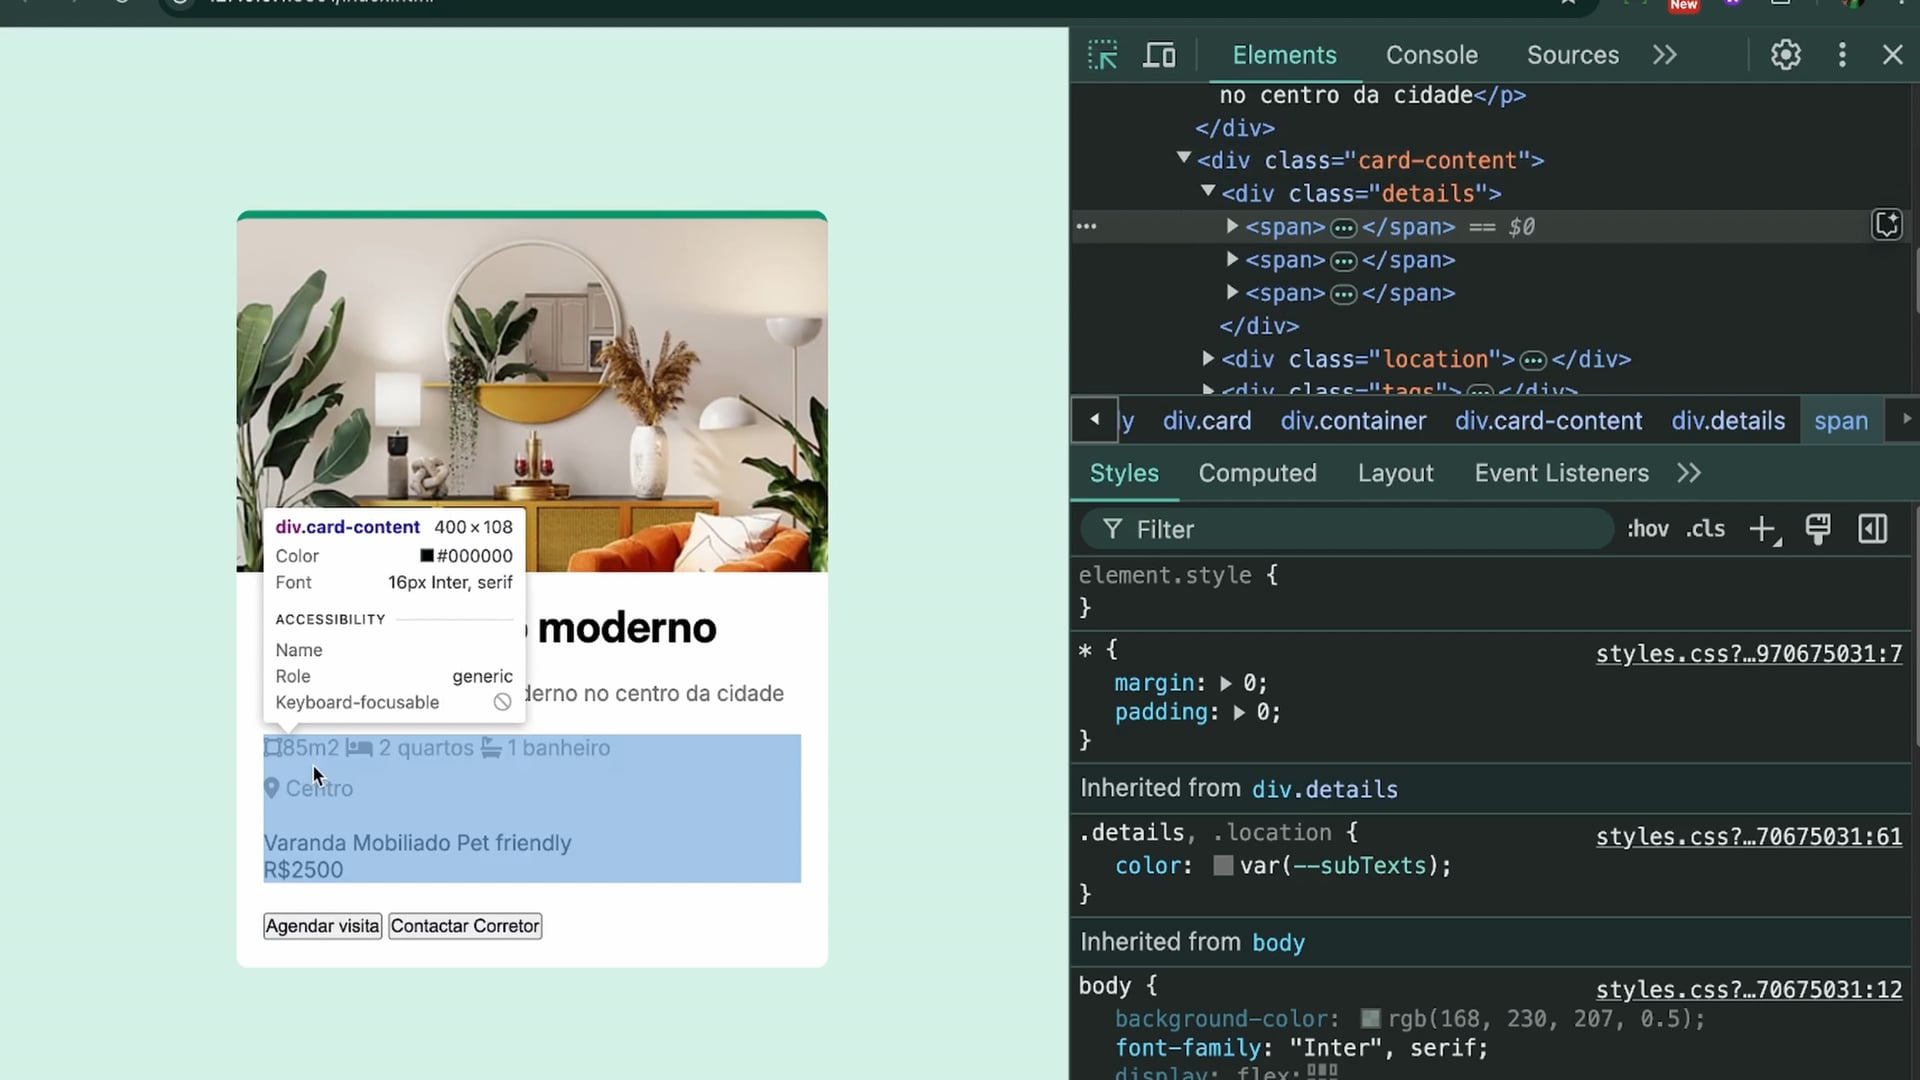Collapse the div class card-content node
The height and width of the screenshot is (1080, 1920).
1184,158
